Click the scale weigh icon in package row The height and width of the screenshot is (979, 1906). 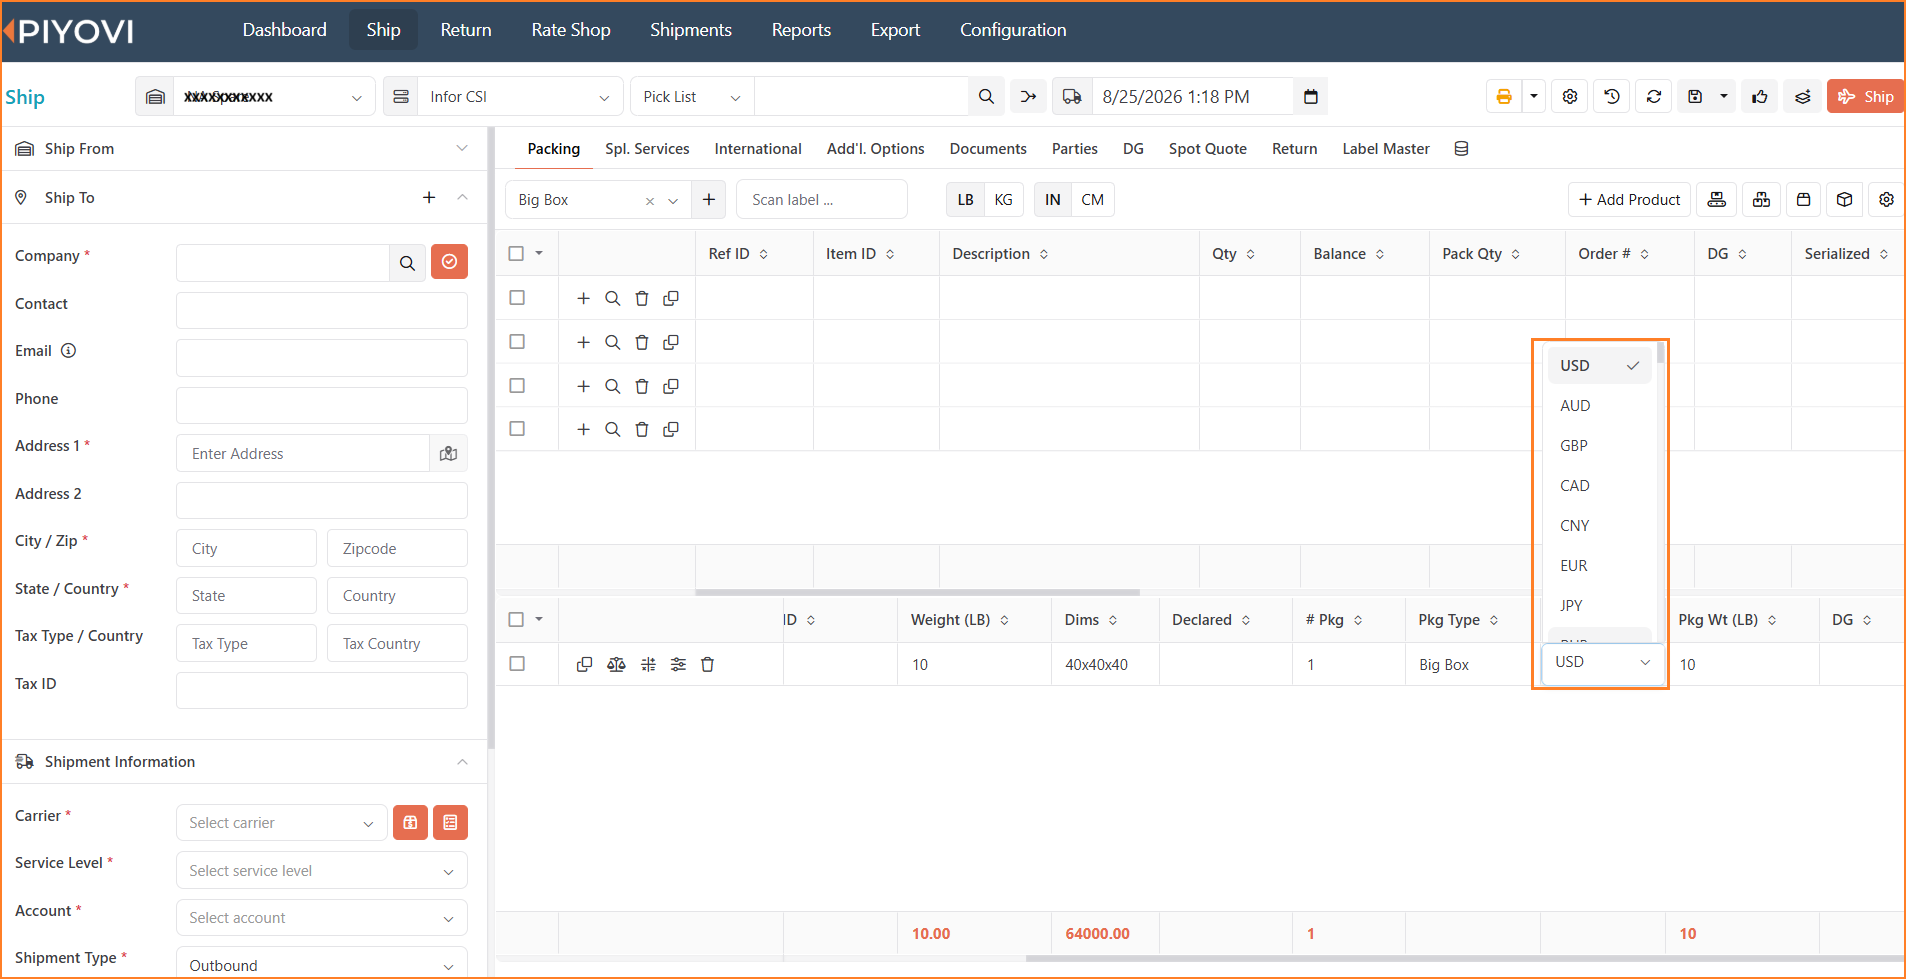616,665
